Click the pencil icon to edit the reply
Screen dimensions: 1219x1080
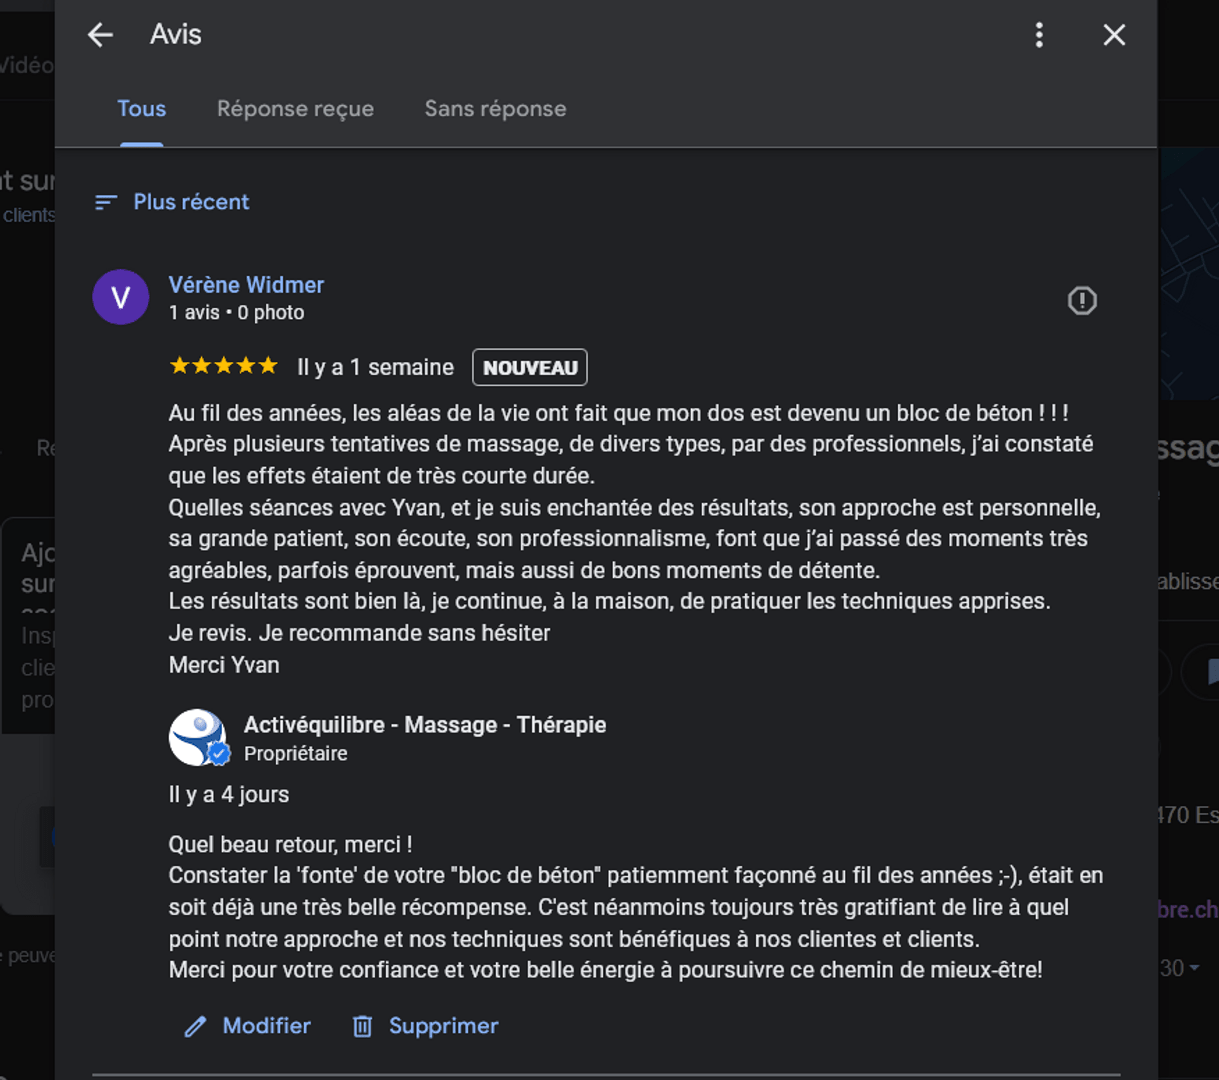pos(196,1026)
